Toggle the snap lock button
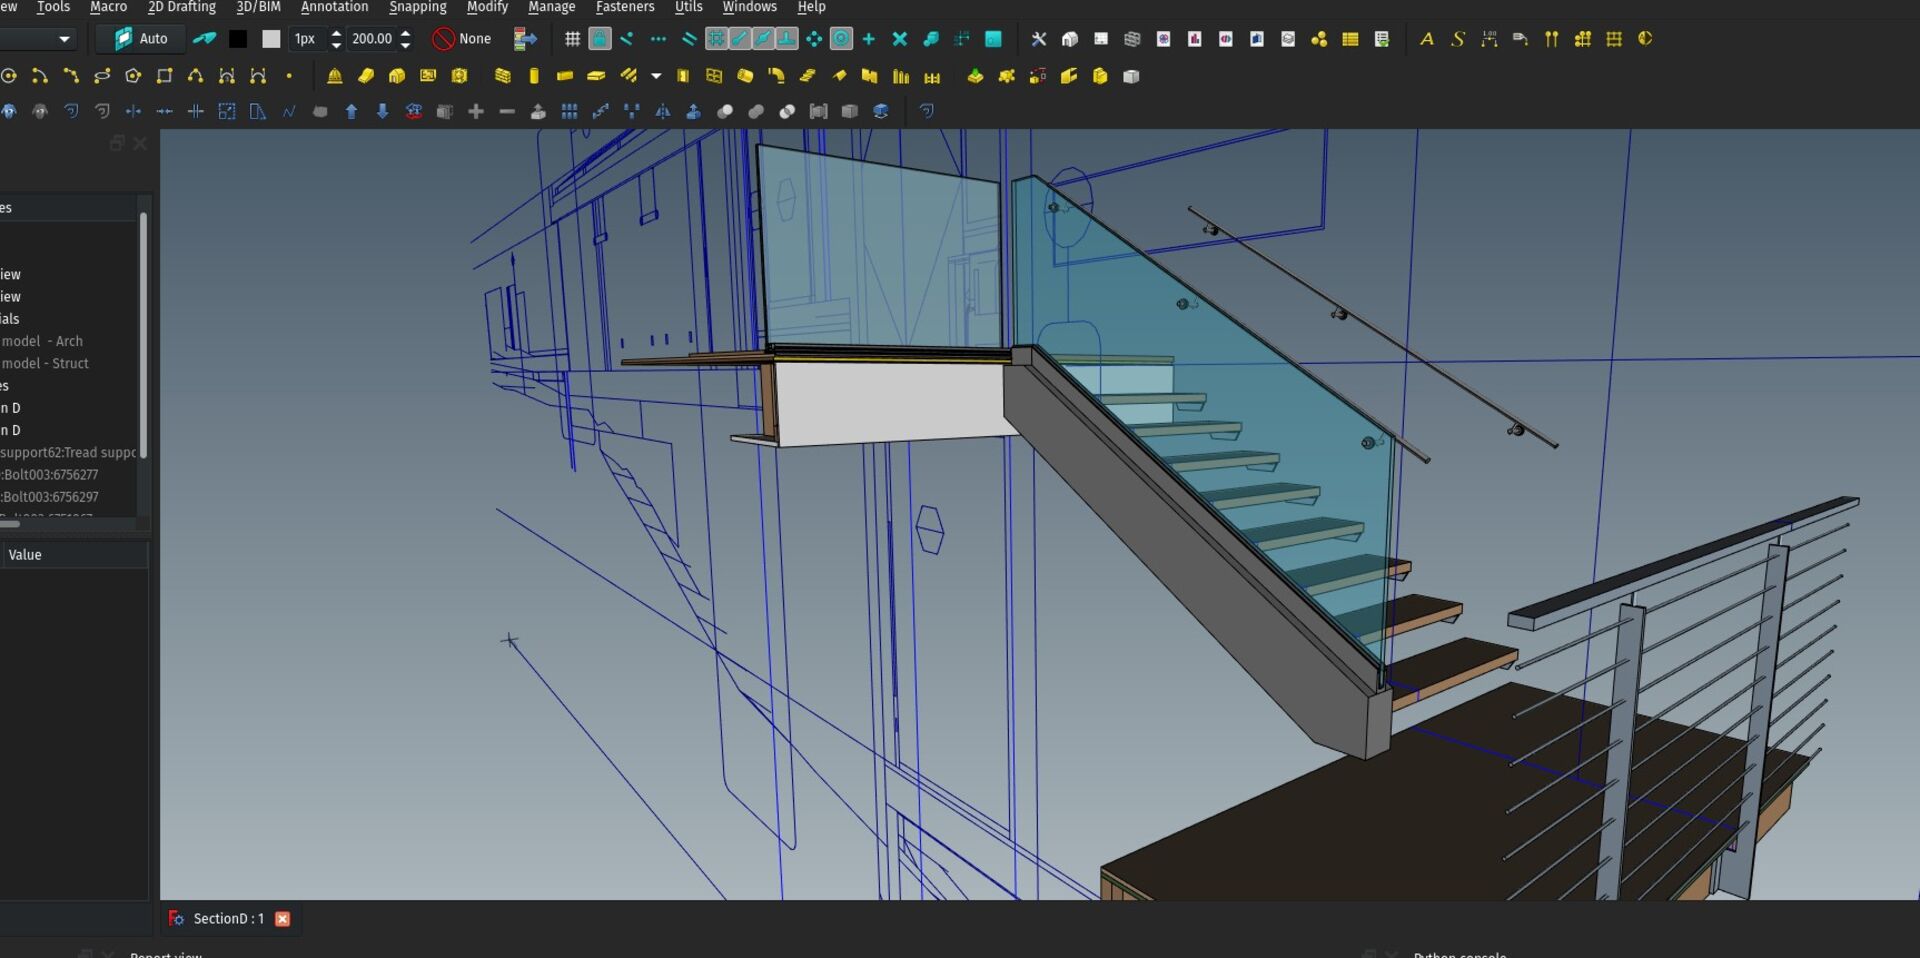 [599, 39]
